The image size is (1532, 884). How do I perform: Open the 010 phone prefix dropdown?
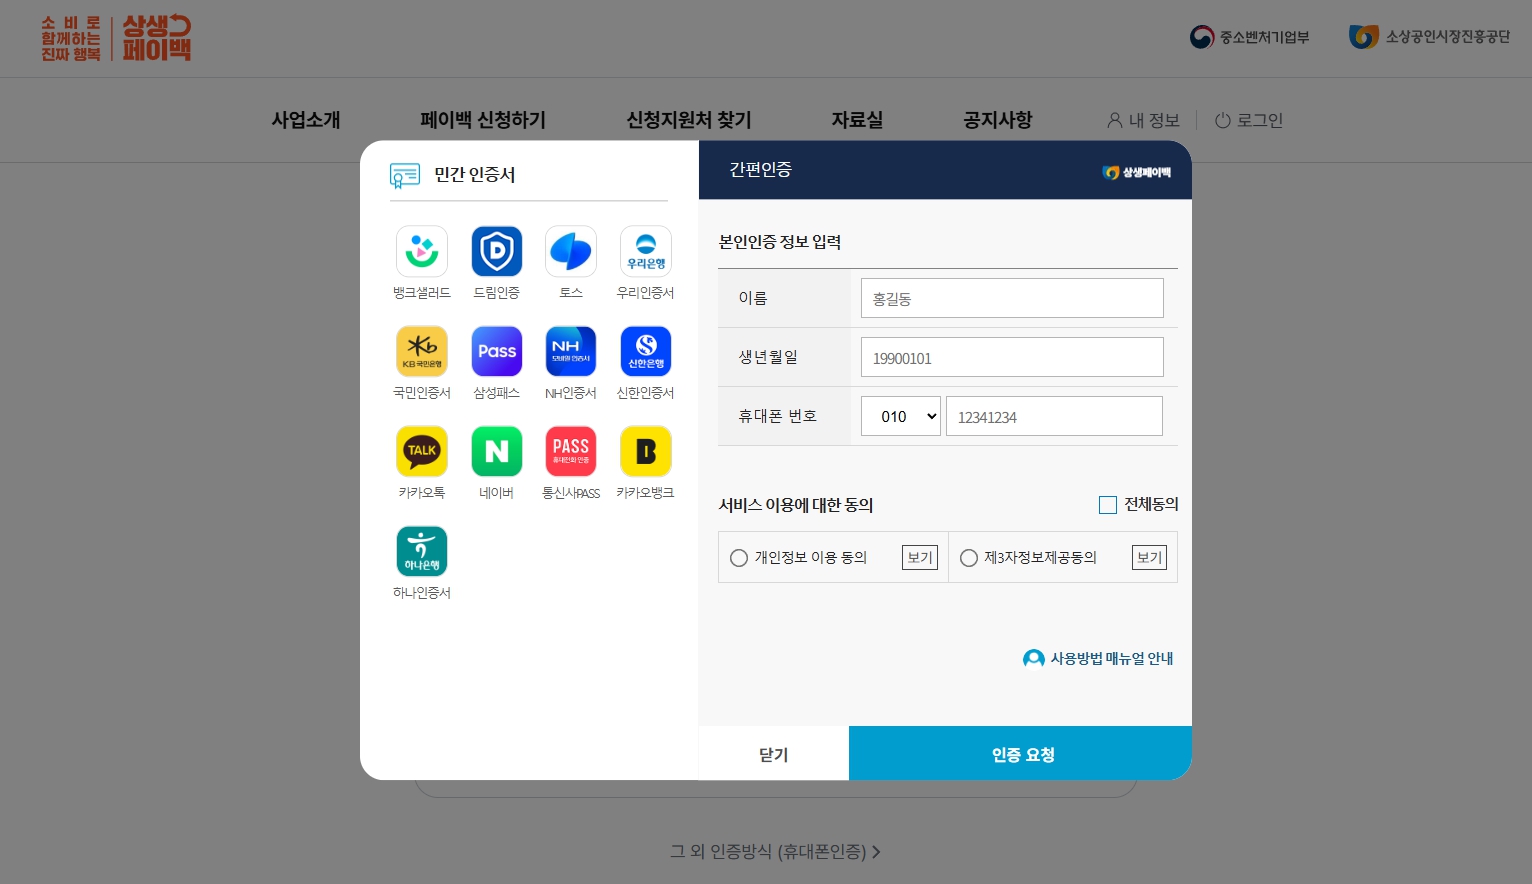[x=901, y=416]
